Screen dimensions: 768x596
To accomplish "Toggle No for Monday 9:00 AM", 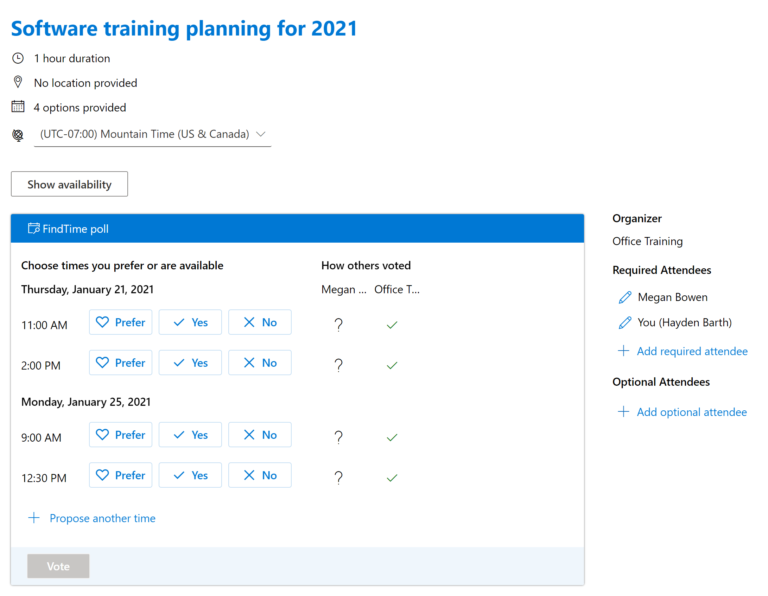I will [x=260, y=435].
